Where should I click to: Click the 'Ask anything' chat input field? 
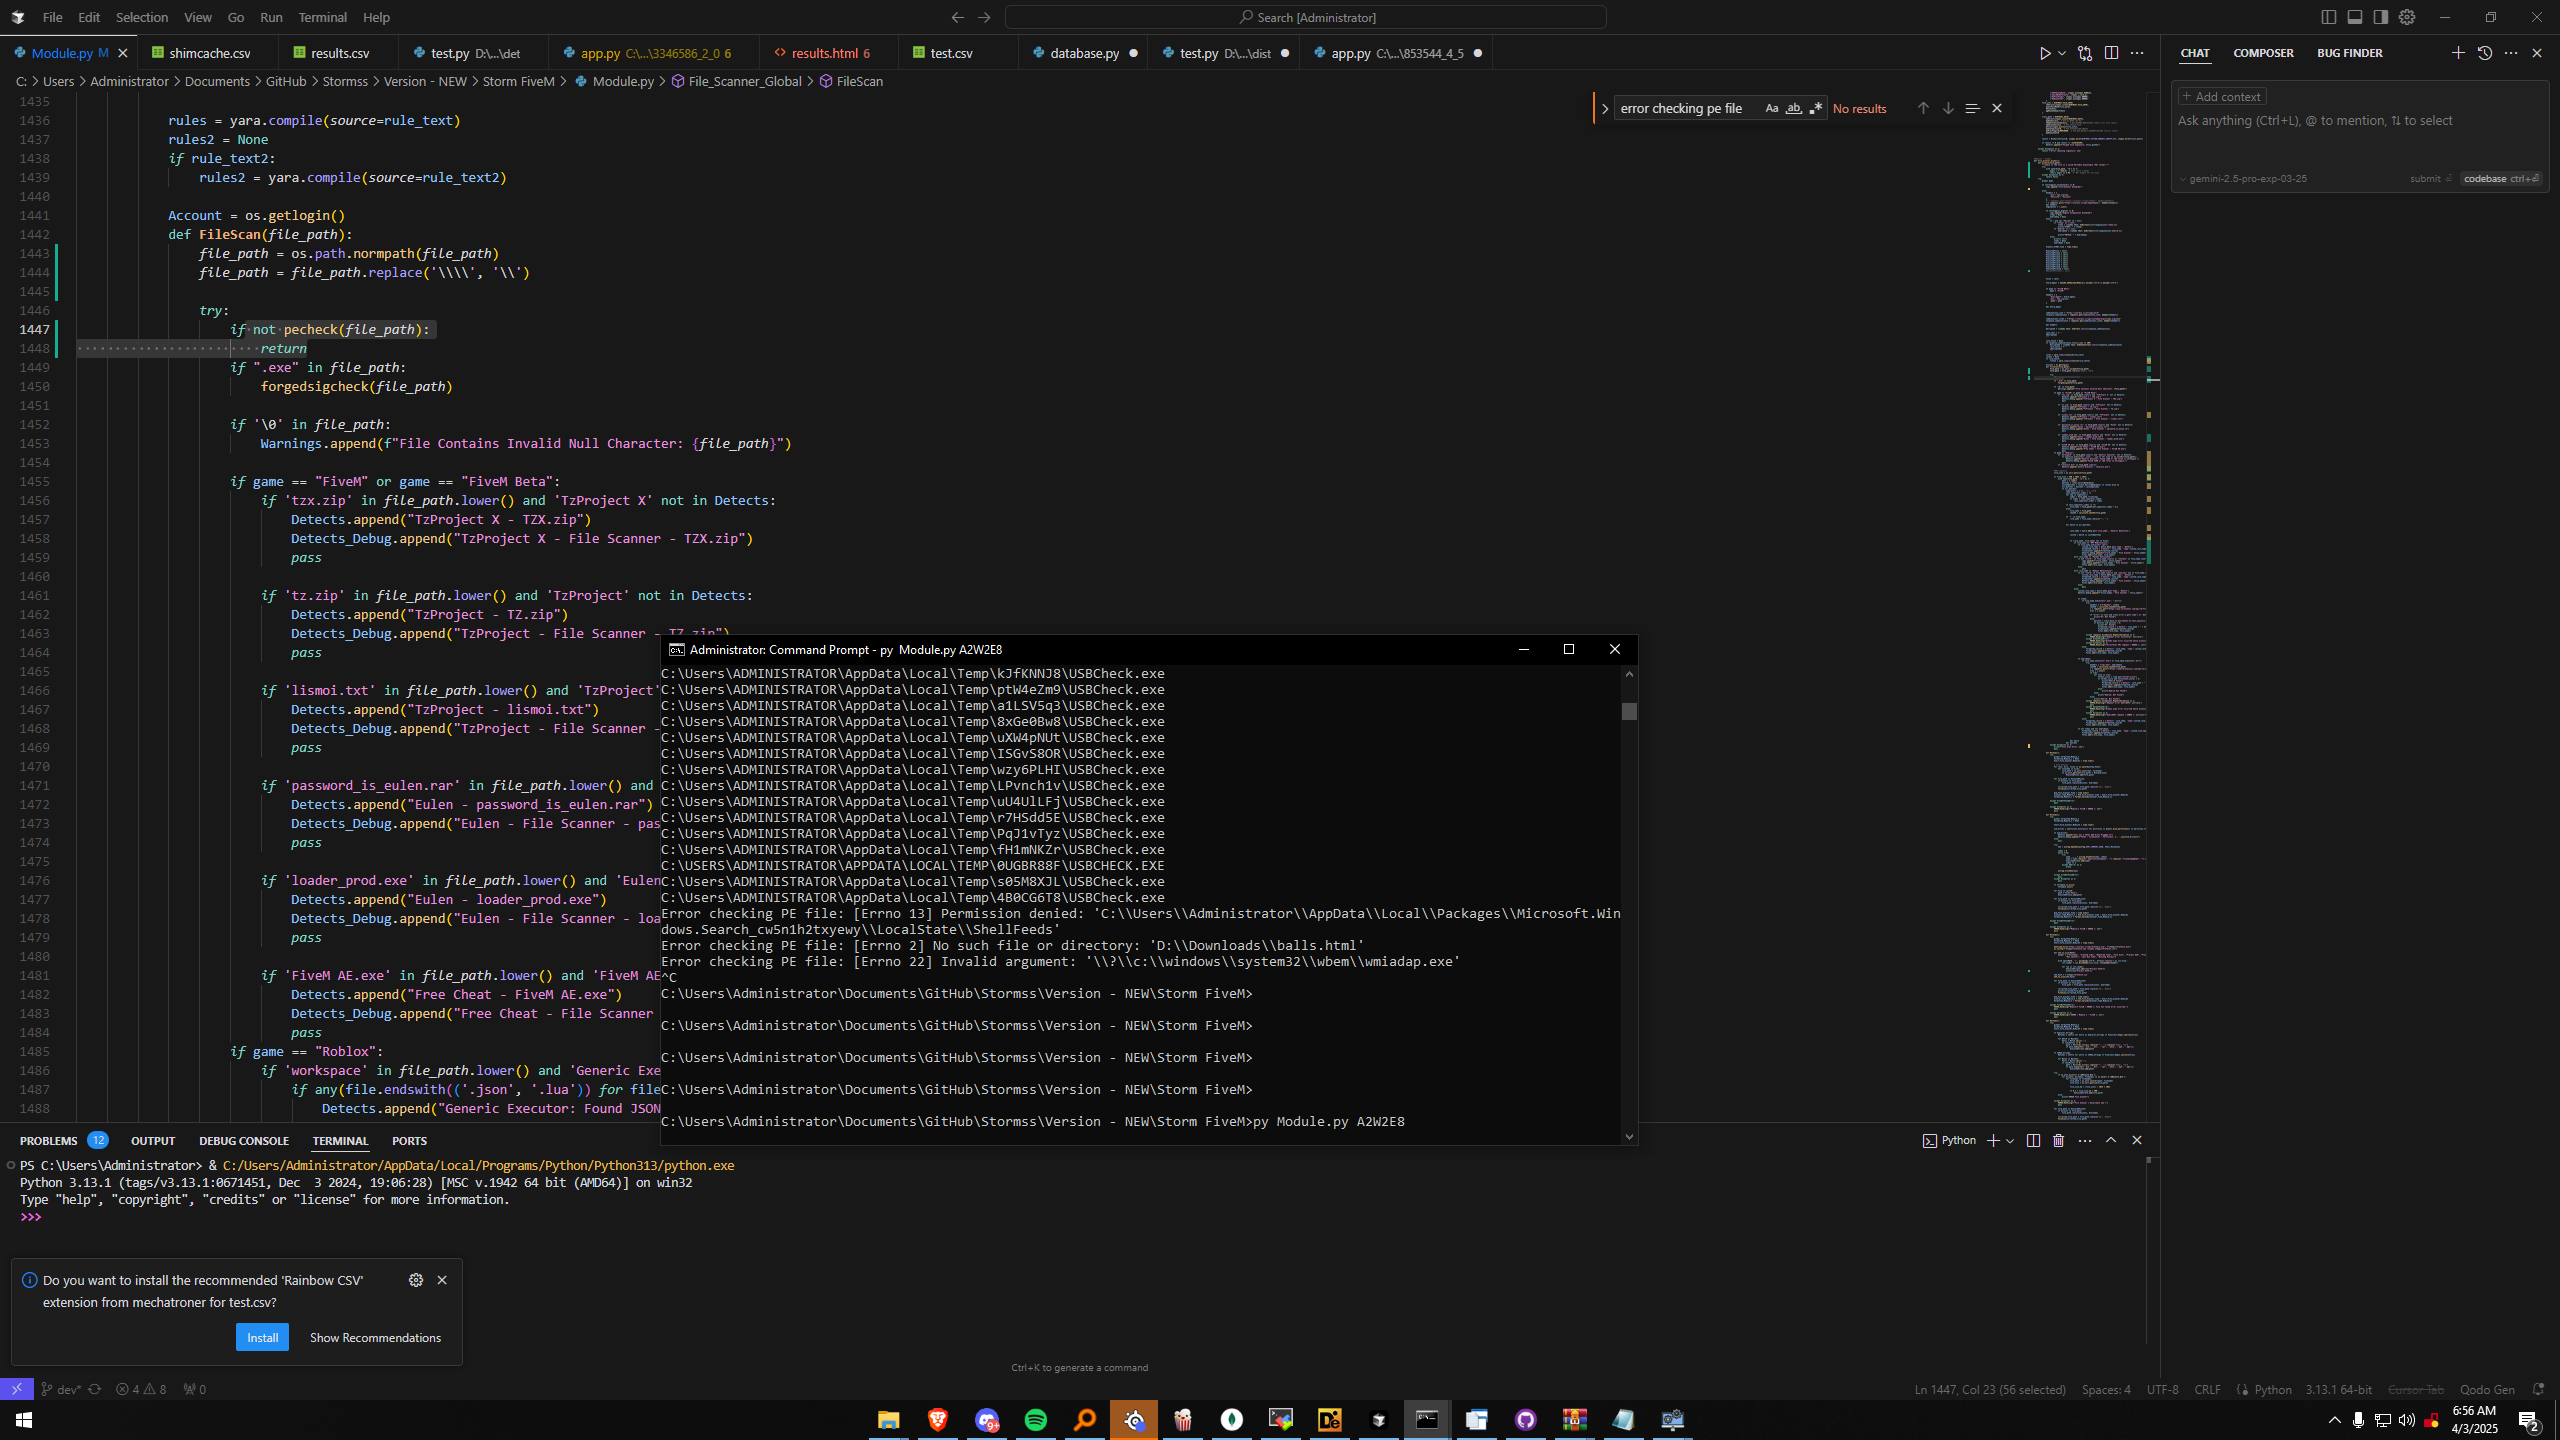pyautogui.click(x=2360, y=121)
